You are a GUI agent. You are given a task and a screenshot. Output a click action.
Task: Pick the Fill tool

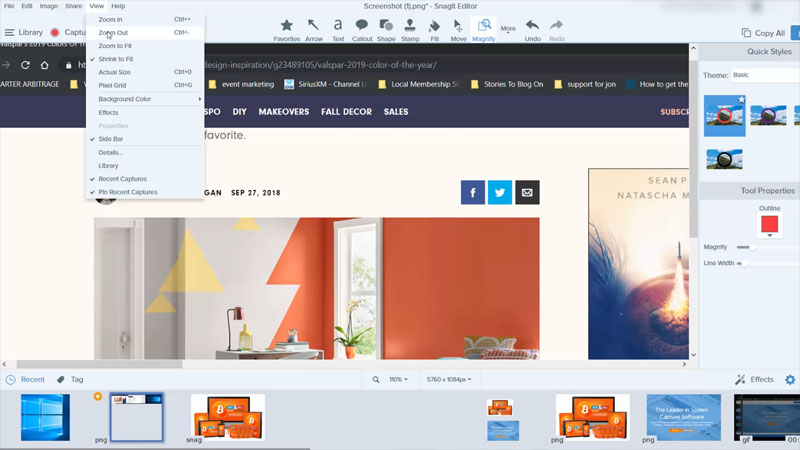(434, 27)
